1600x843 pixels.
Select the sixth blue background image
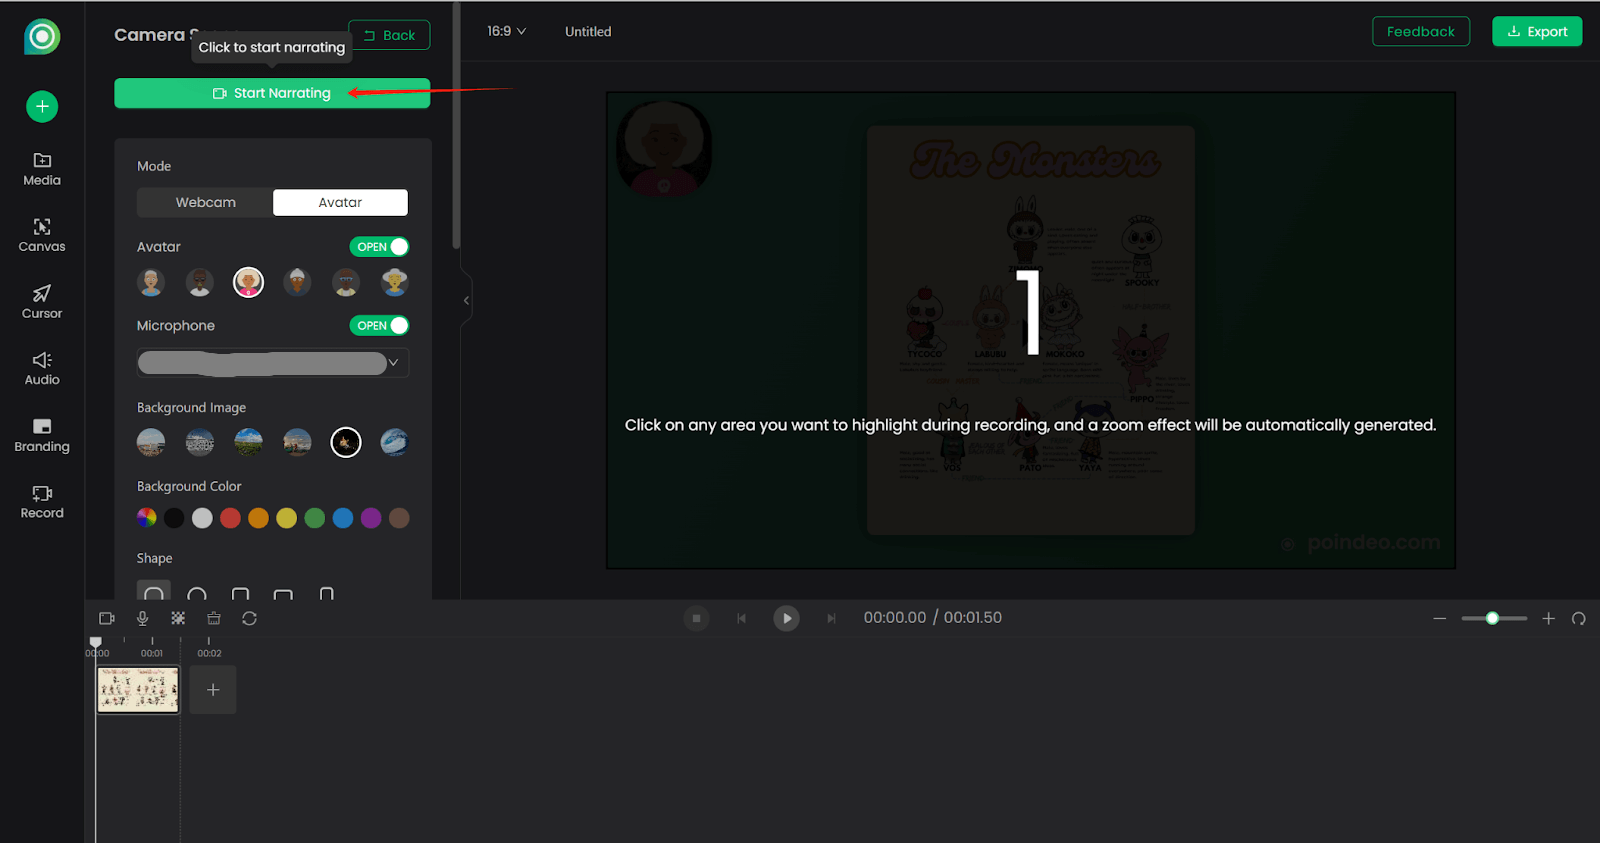coord(395,442)
